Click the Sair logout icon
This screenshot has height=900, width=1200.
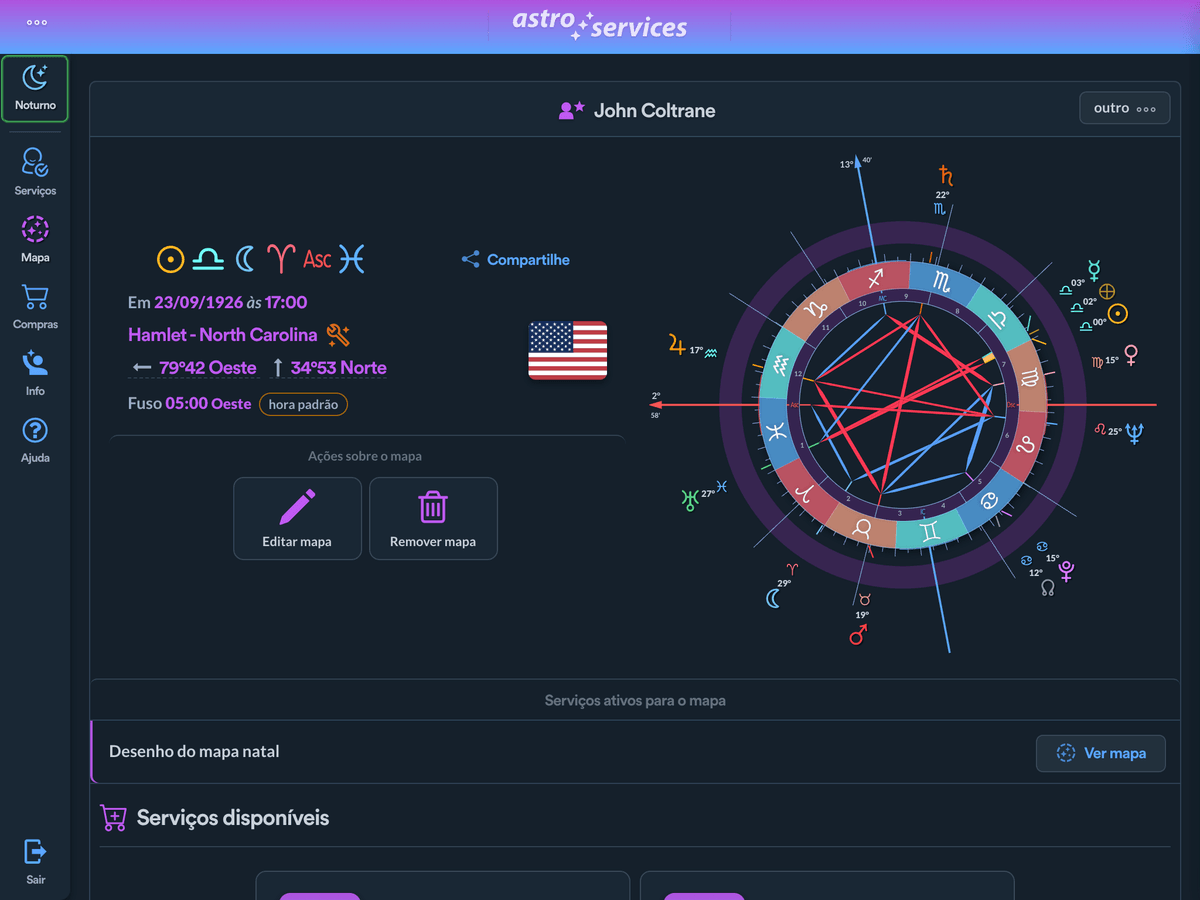[34, 856]
